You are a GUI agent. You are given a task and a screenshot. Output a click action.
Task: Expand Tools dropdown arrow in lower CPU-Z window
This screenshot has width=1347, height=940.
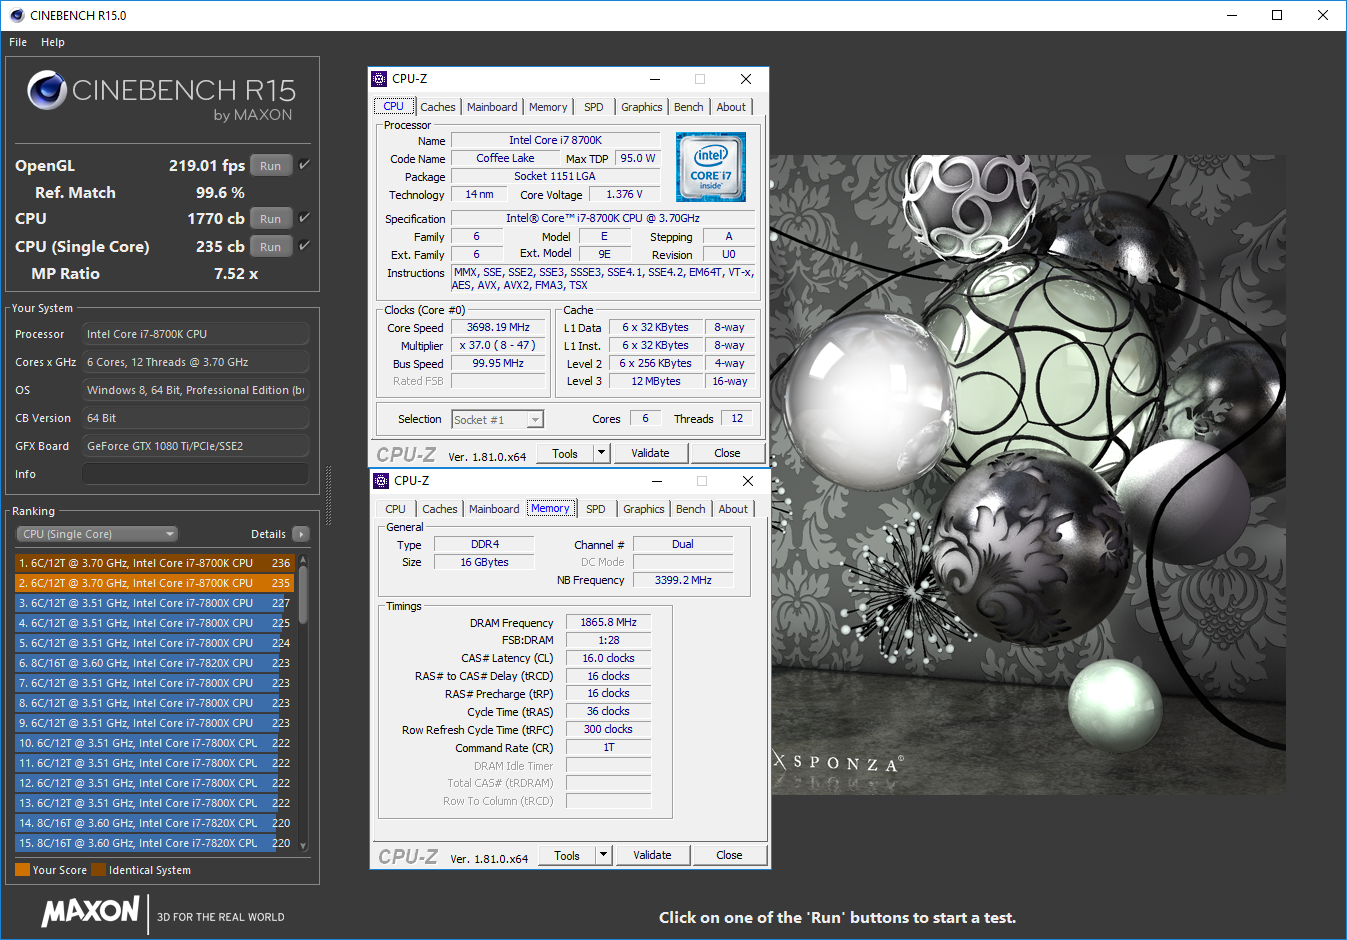604,855
